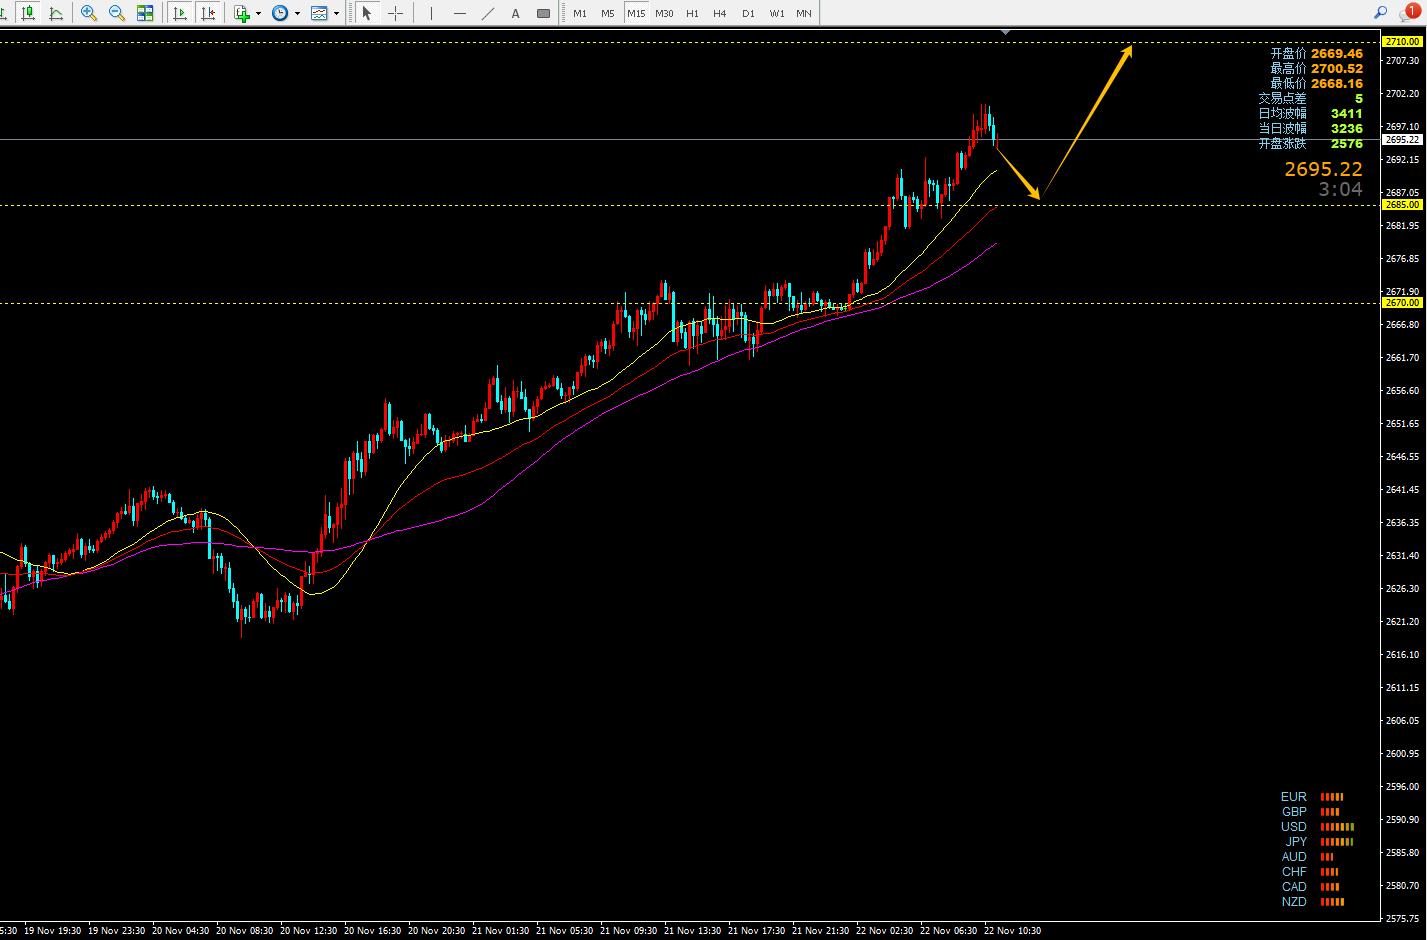Switch to MN monthly timeframe
The height and width of the screenshot is (940, 1427).
click(804, 13)
